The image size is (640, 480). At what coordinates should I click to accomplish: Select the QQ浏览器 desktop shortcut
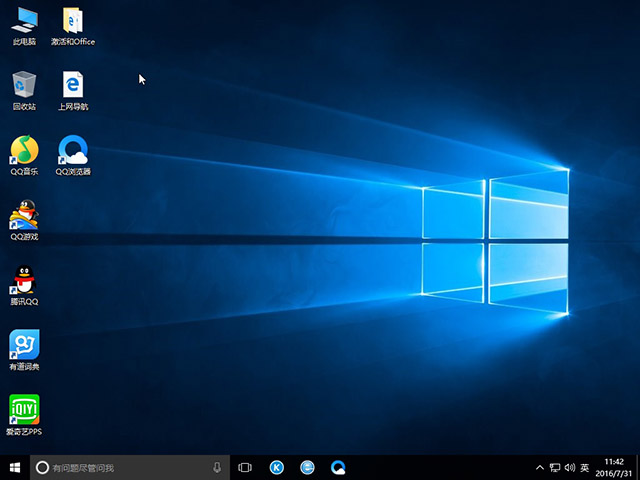tap(72, 150)
